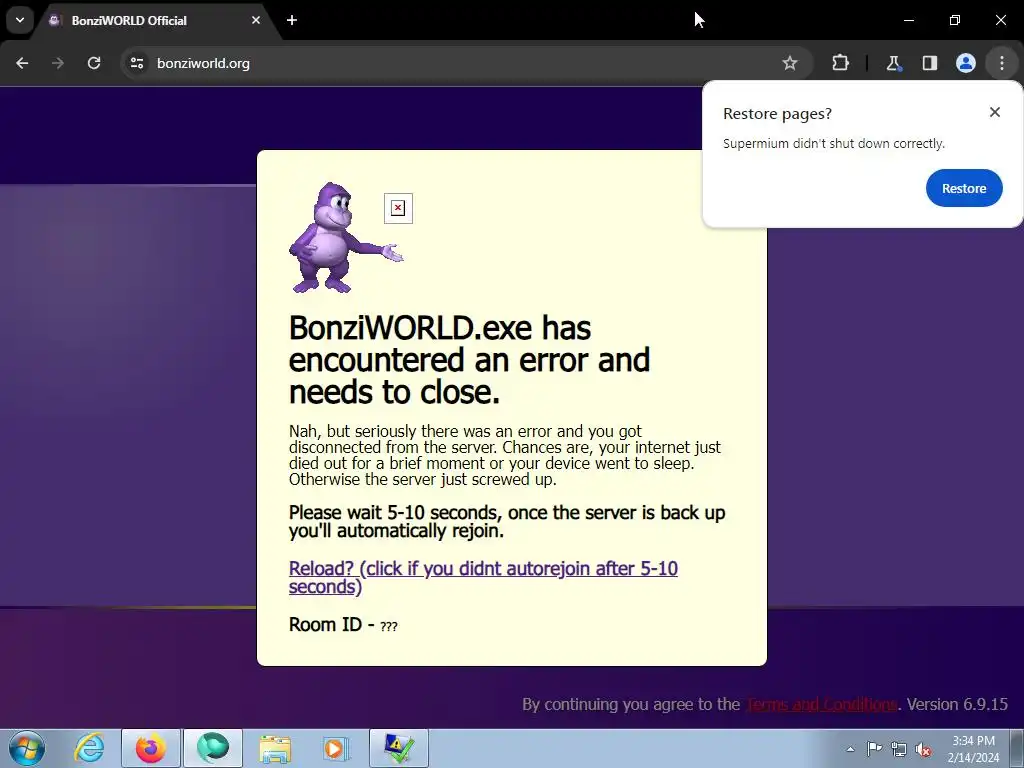Click the Version 6.9.15 text
Screen dimensions: 1024x768
pyautogui.click(x=957, y=705)
